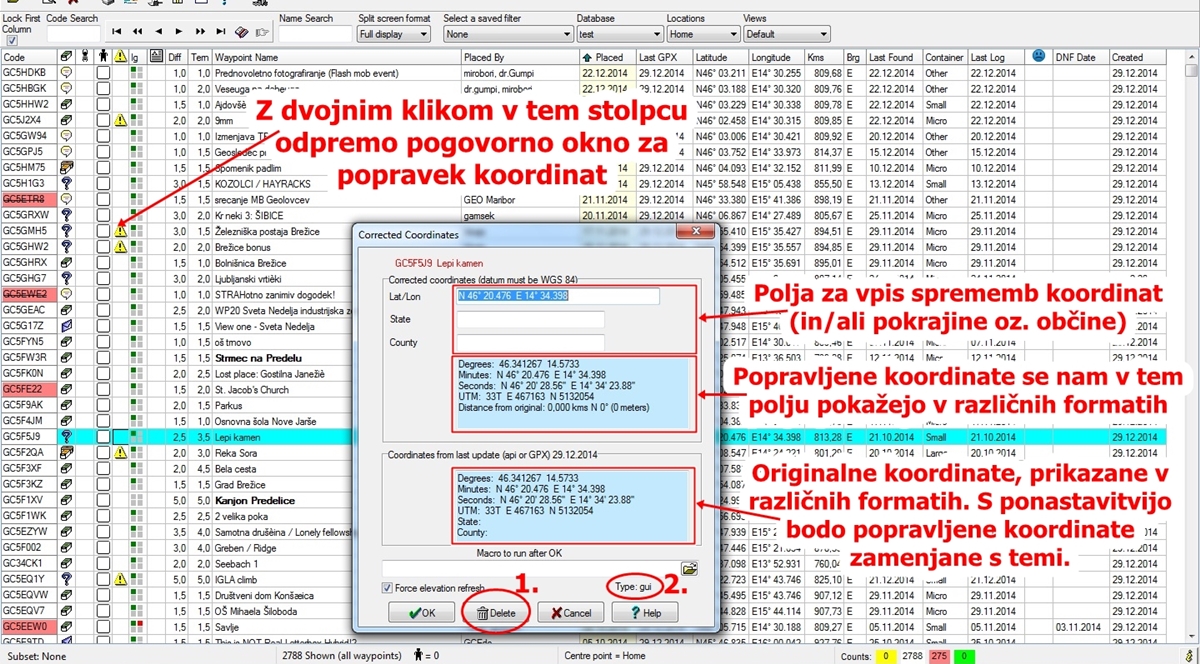Click the warning triangle column header
This screenshot has height=664, width=1200.
(x=120, y=58)
